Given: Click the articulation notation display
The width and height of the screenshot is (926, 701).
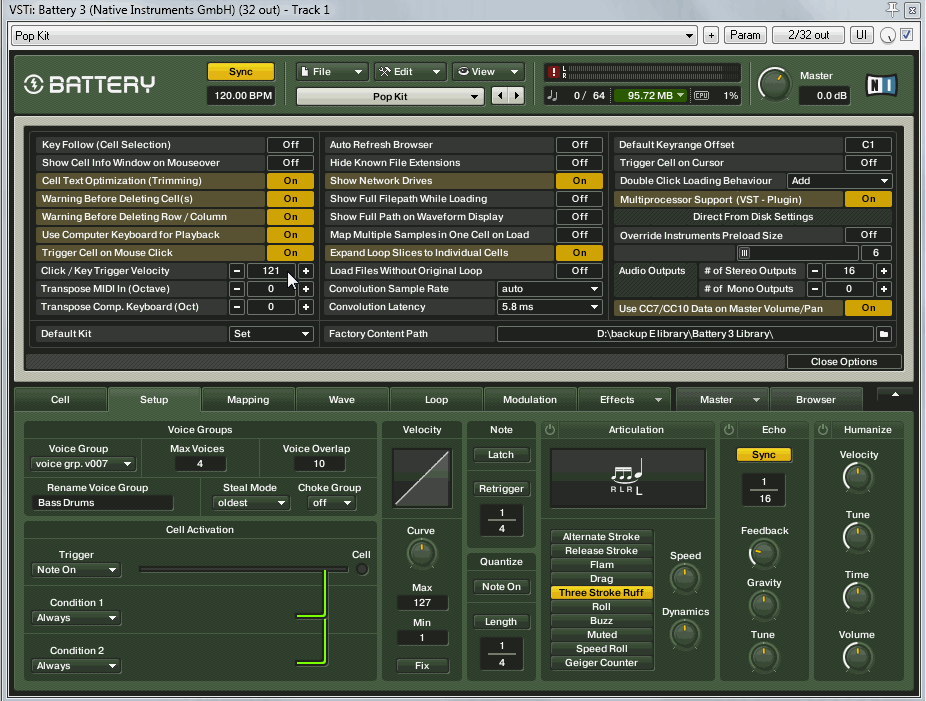Looking at the screenshot, I should pyautogui.click(x=628, y=478).
